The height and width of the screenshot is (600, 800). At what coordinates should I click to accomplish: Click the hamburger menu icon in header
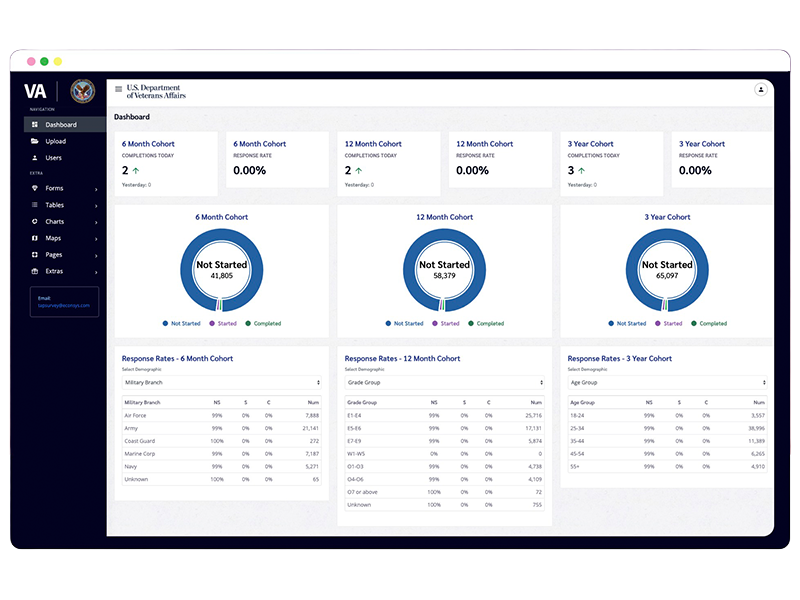coord(118,90)
